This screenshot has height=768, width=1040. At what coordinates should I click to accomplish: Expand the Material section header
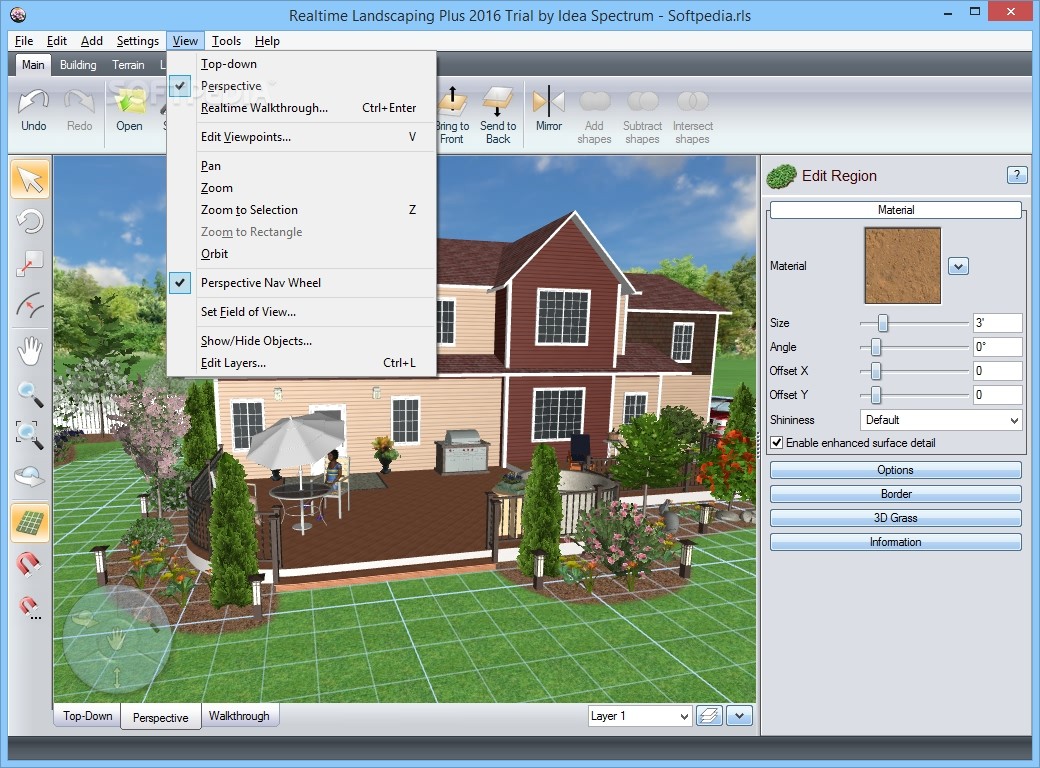[895, 210]
